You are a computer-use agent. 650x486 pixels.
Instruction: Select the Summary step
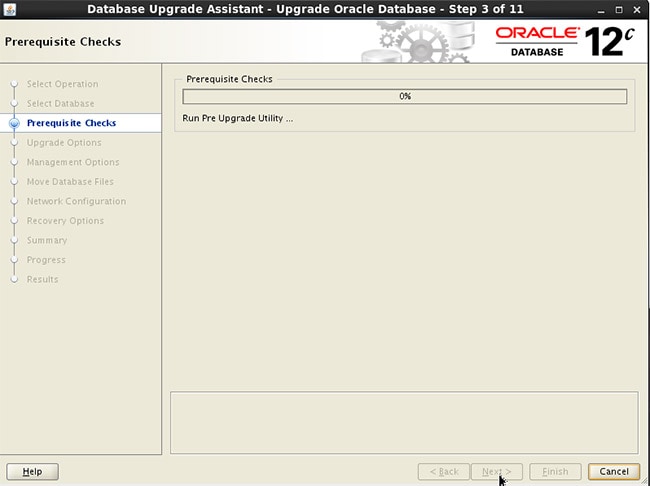pyautogui.click(x=47, y=240)
